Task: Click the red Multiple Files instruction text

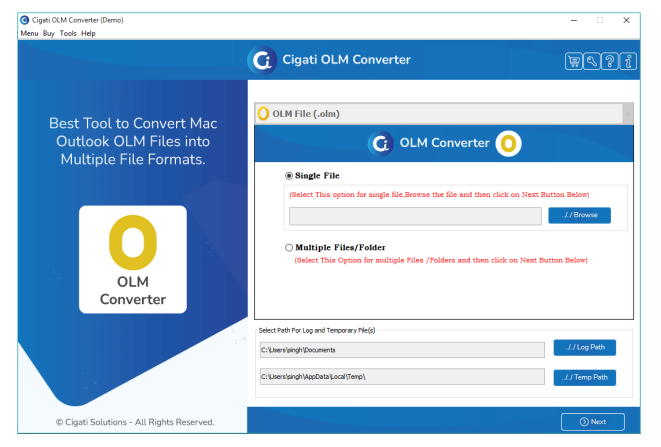Action: (x=441, y=260)
